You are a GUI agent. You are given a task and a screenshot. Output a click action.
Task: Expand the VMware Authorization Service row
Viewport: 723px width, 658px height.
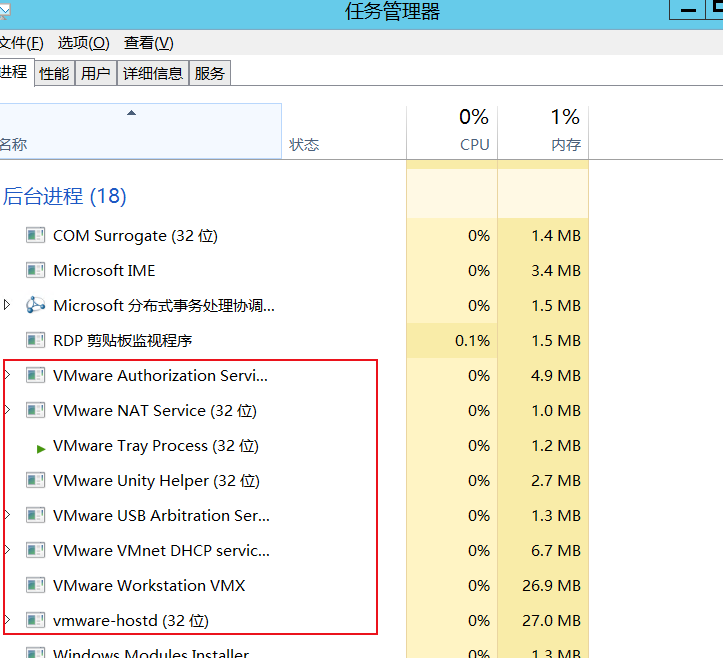tap(7, 375)
